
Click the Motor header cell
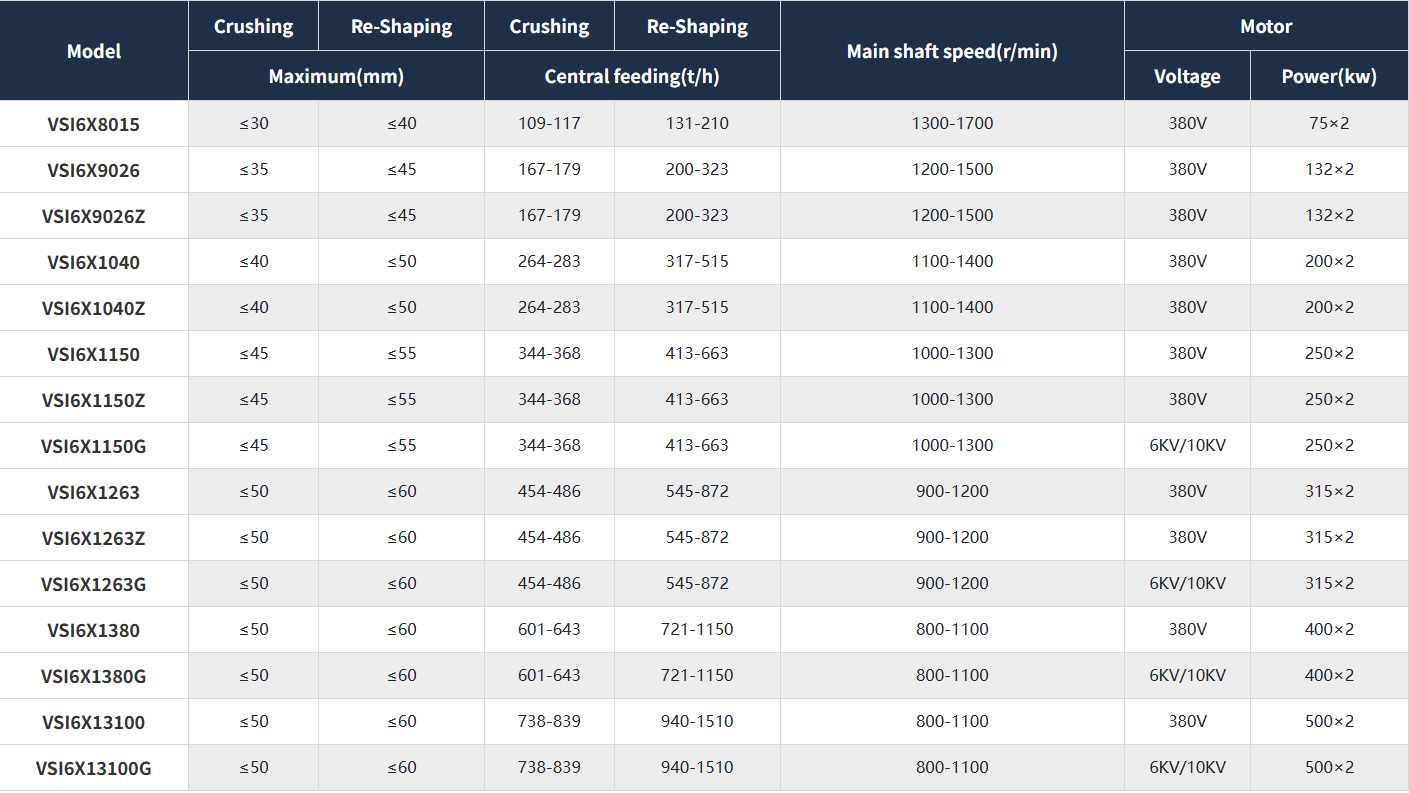(x=1266, y=26)
